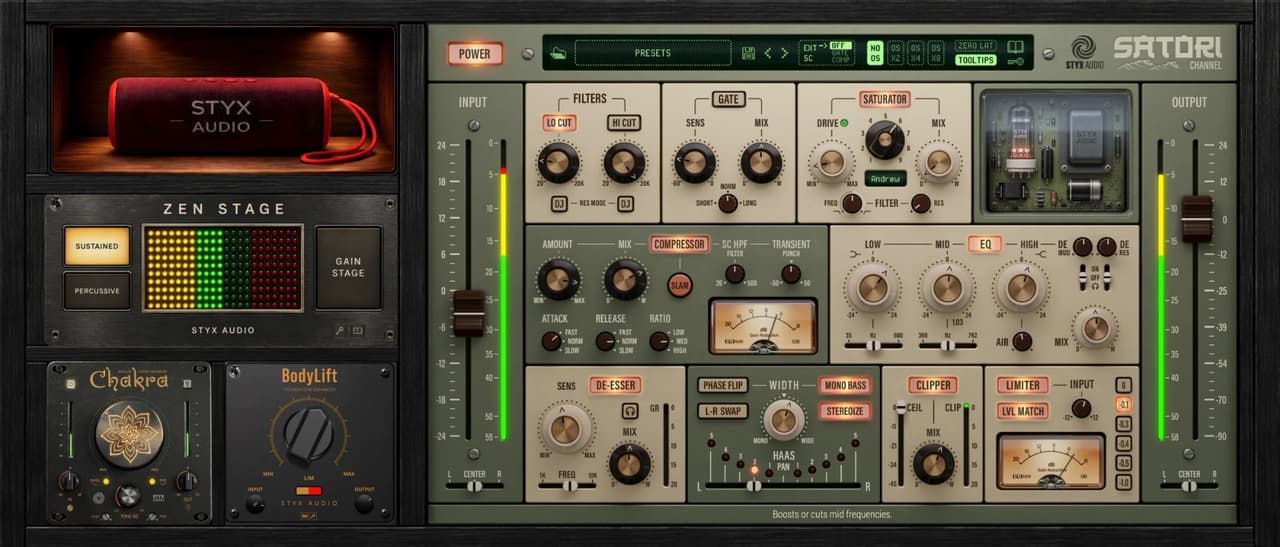Toggle the de-esser headphone listen icon
Viewport: 1280px width, 547px height.
pyautogui.click(x=631, y=410)
